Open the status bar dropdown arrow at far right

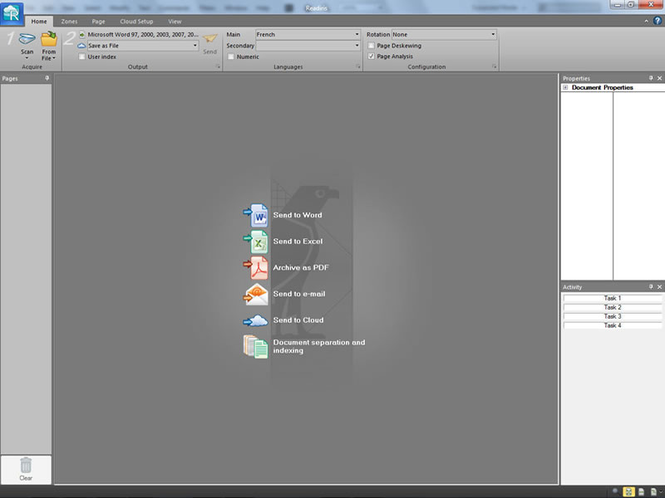point(661,492)
